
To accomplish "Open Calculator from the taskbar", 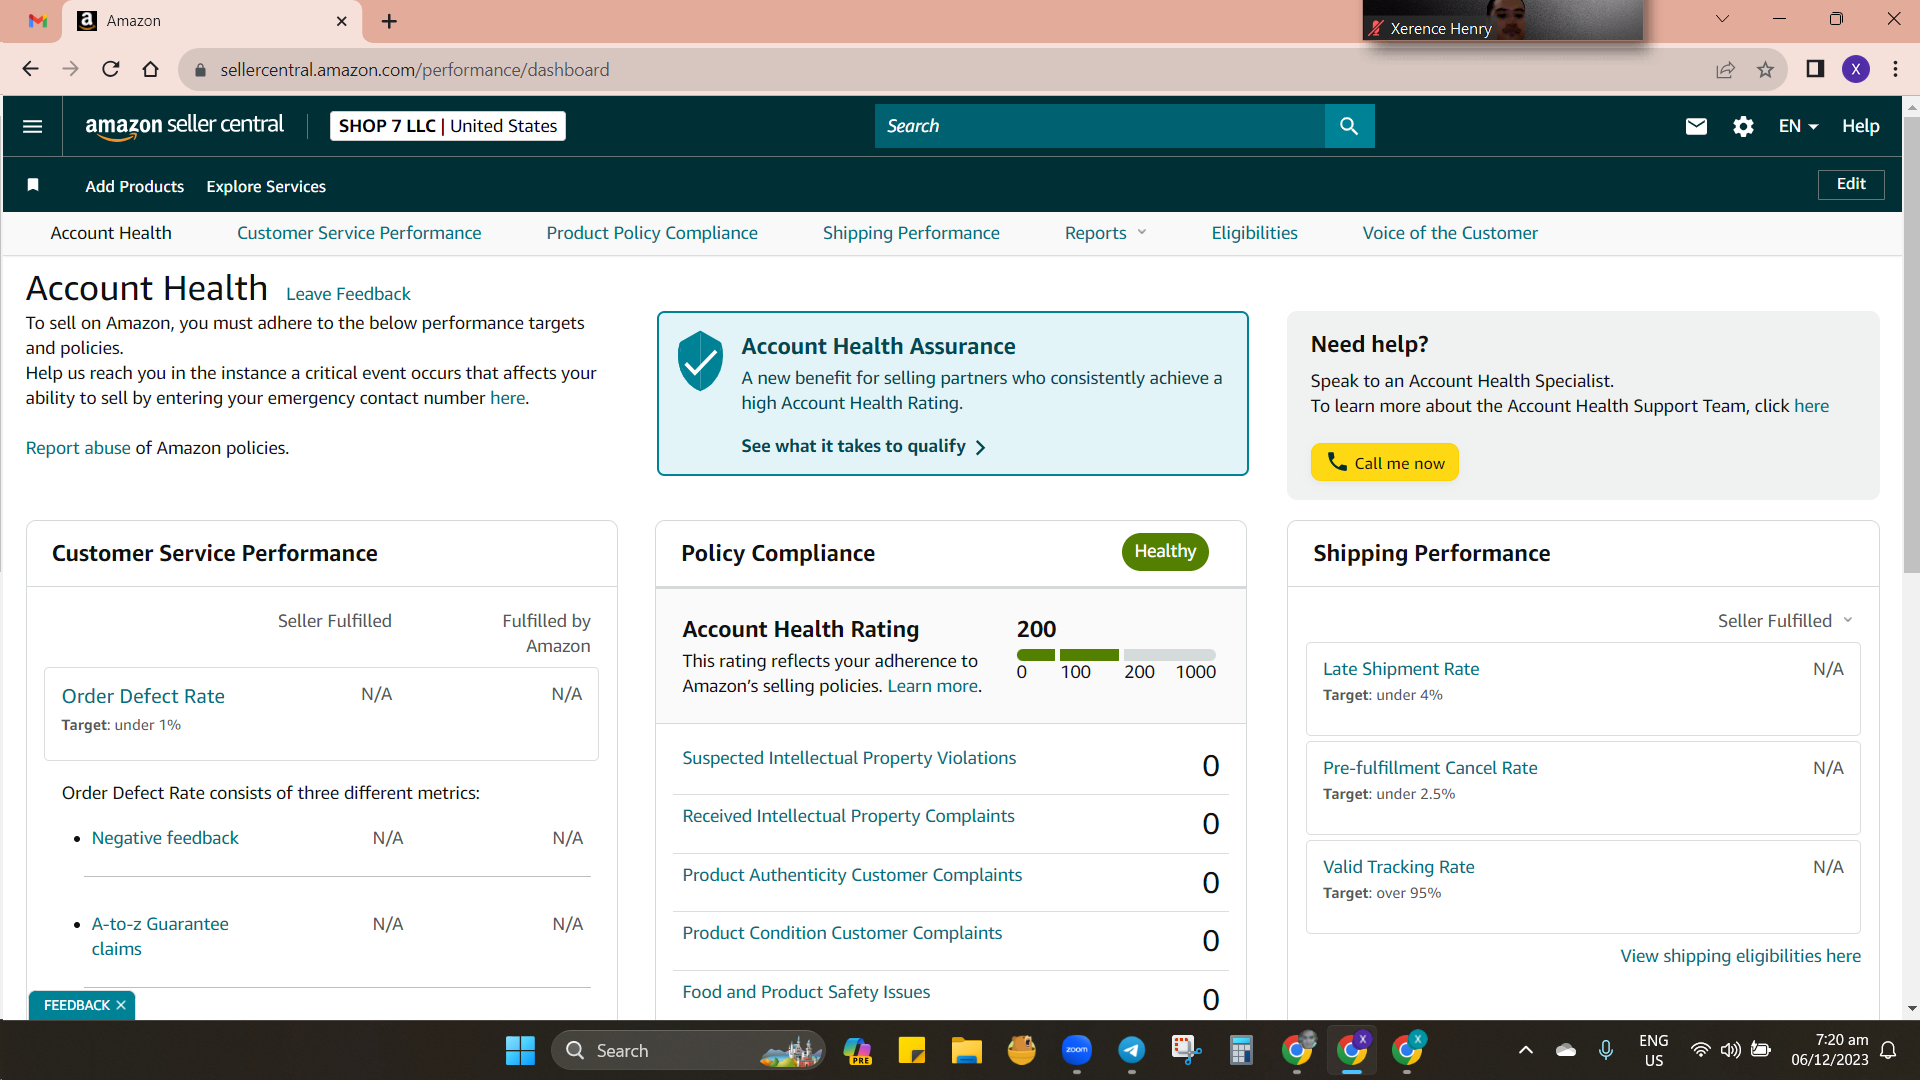I will point(1241,1050).
